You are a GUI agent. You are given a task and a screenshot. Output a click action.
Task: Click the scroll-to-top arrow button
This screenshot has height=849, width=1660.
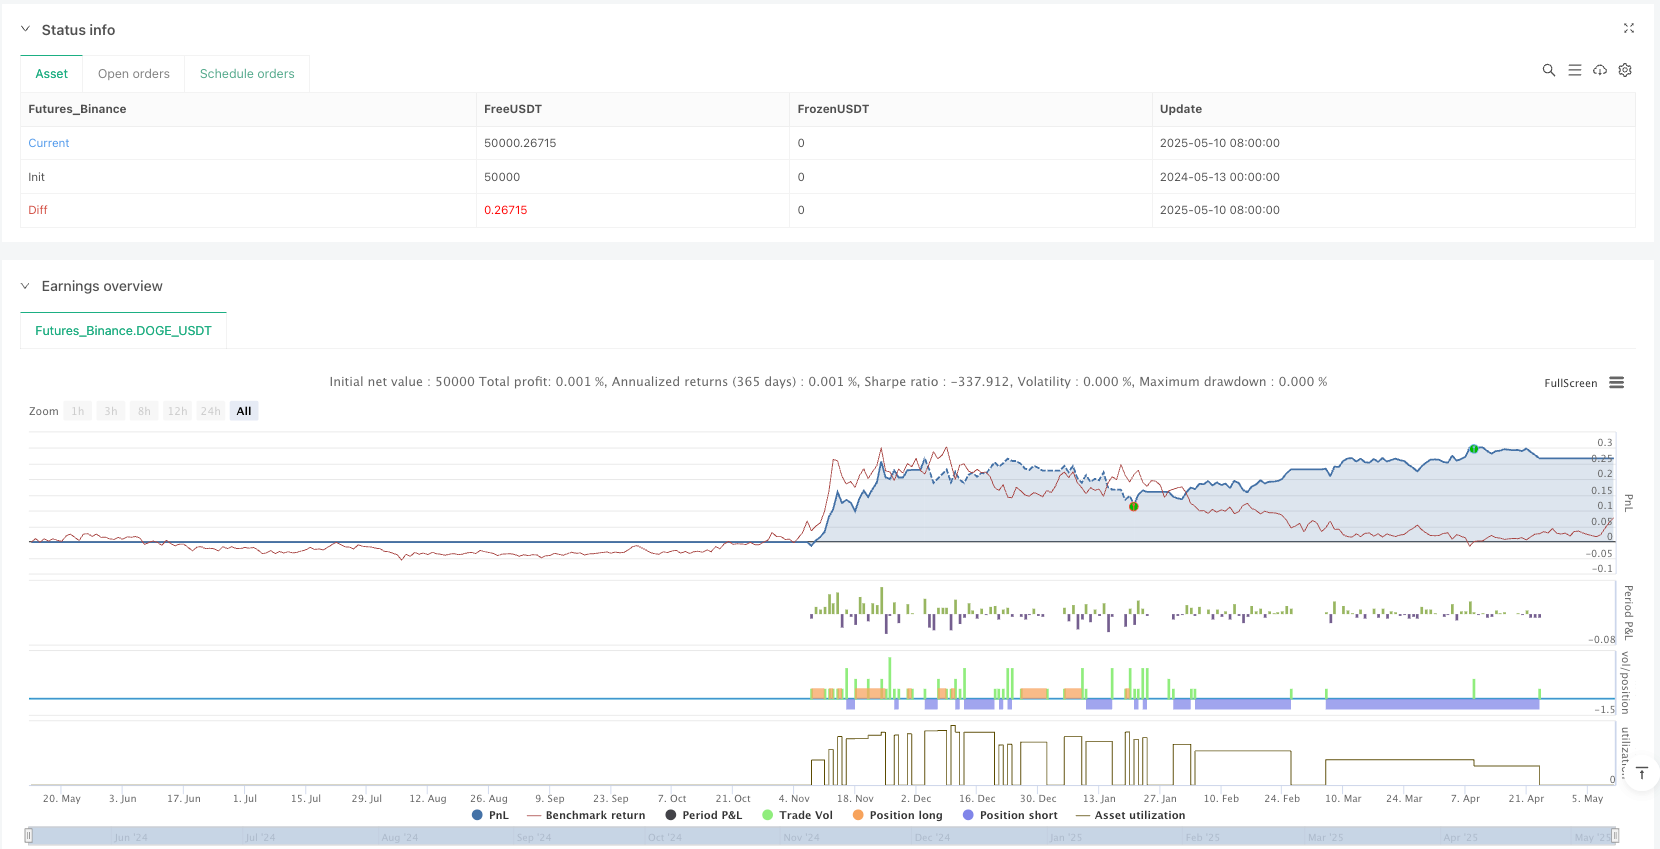[1641, 773]
